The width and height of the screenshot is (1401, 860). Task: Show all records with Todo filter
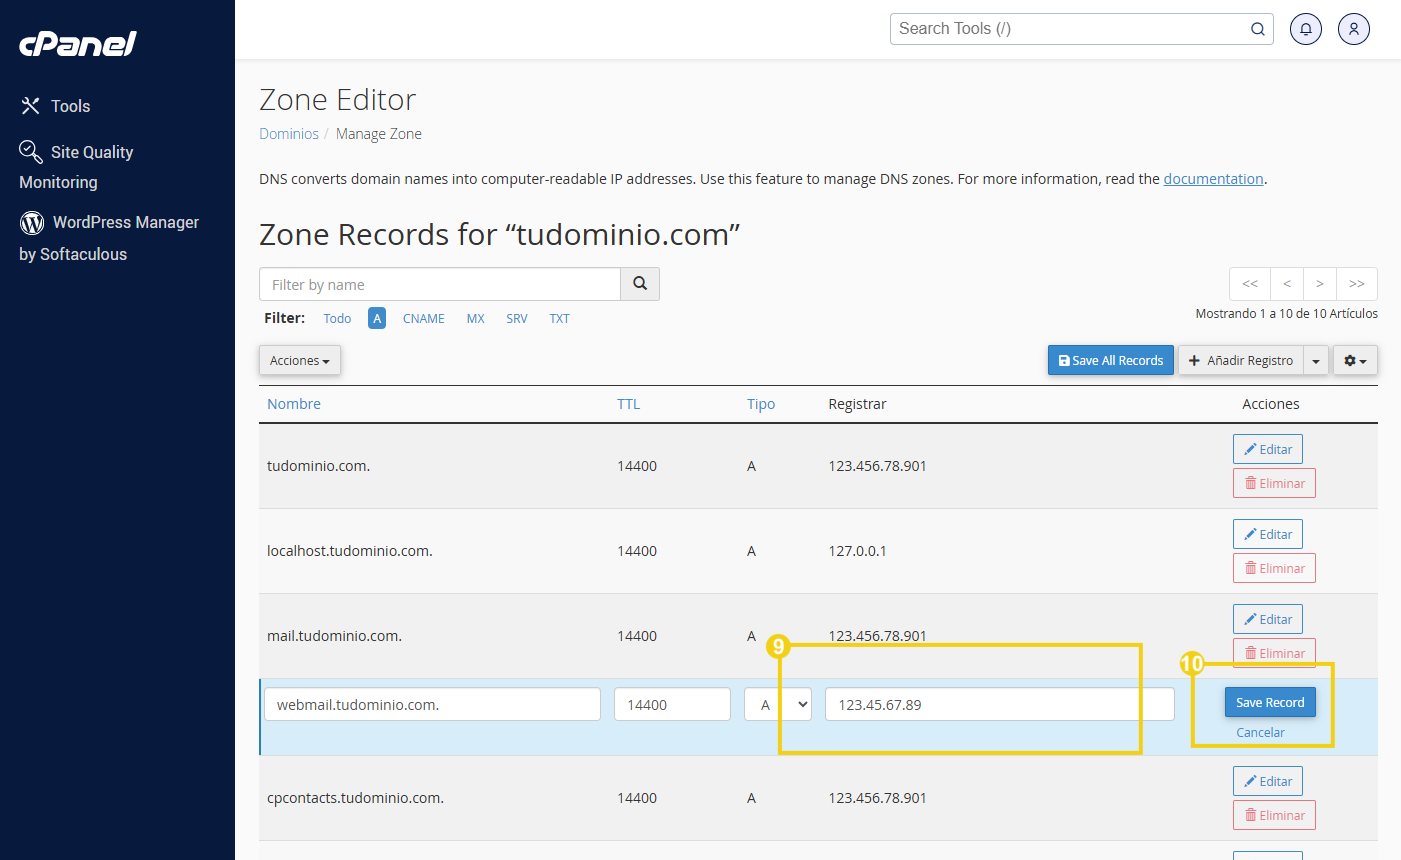pos(337,318)
